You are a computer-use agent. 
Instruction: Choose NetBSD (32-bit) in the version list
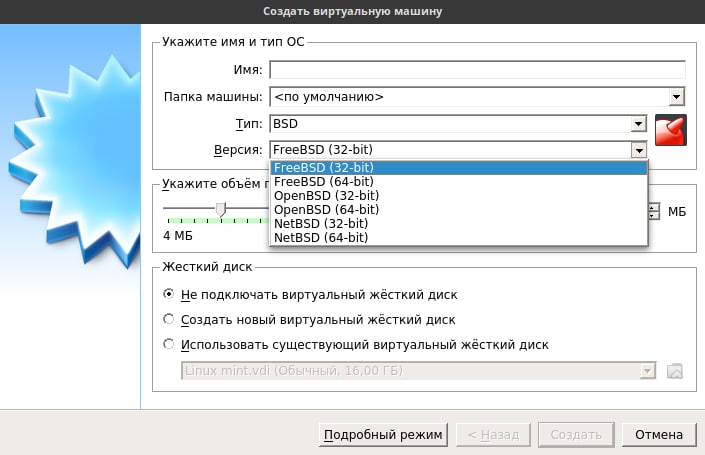point(459,223)
